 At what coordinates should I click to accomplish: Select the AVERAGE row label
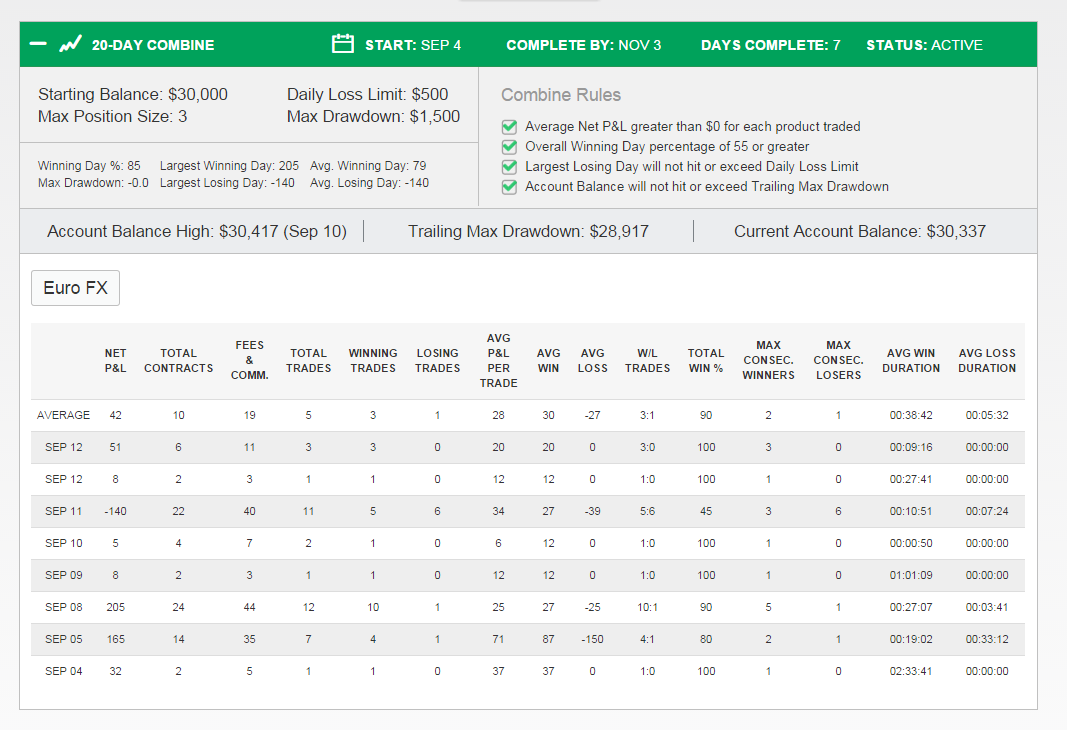tap(63, 415)
